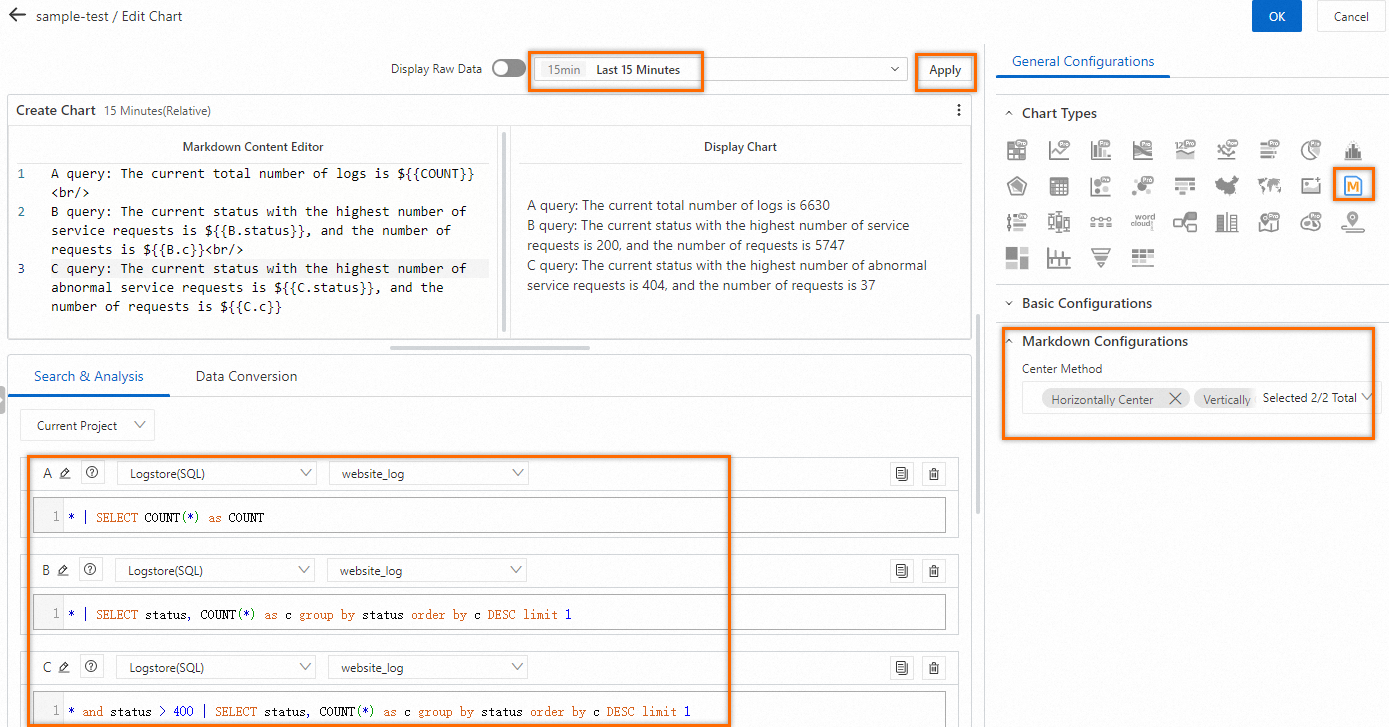
Task: Open query A Logstore(SQL) dropdown
Action: pos(218,474)
